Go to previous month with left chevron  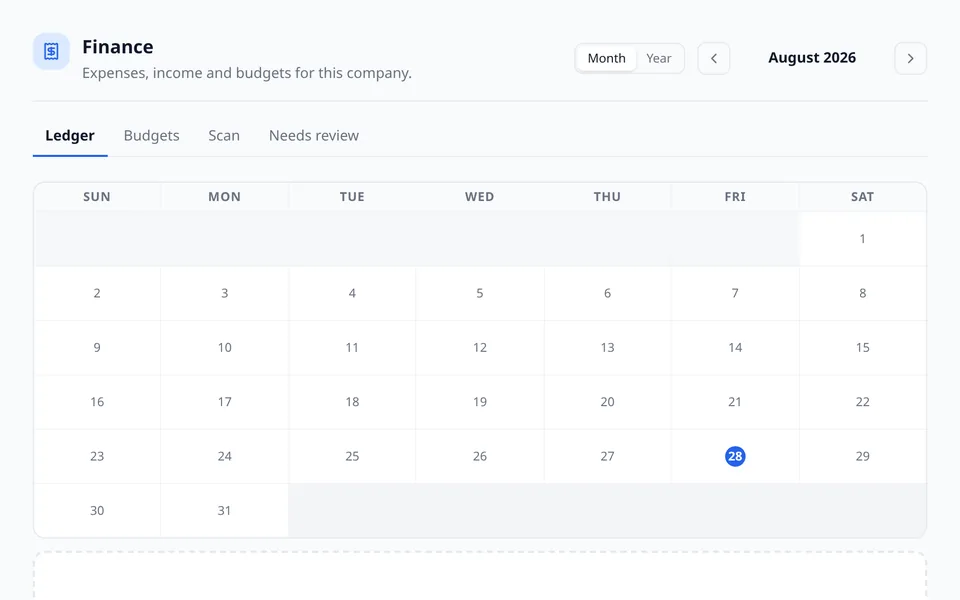tap(714, 59)
